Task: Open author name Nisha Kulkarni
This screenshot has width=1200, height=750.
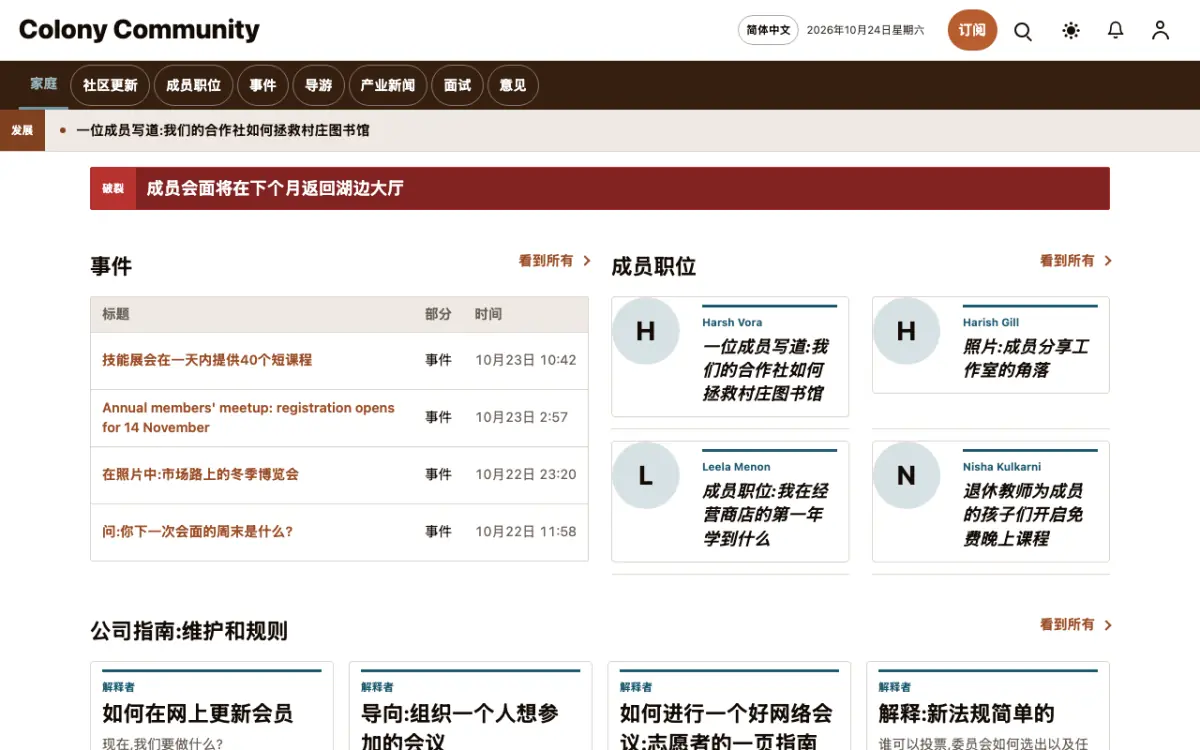Action: pos(1002,467)
